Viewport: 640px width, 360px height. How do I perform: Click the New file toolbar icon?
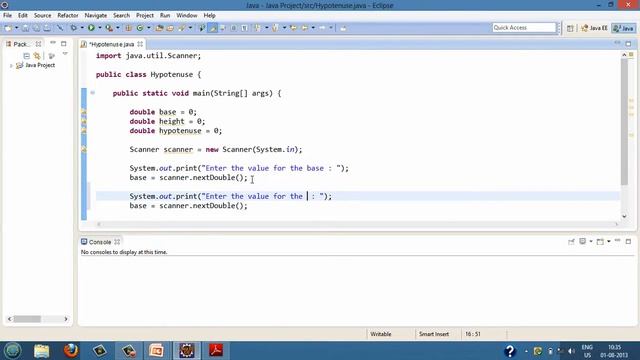8,28
